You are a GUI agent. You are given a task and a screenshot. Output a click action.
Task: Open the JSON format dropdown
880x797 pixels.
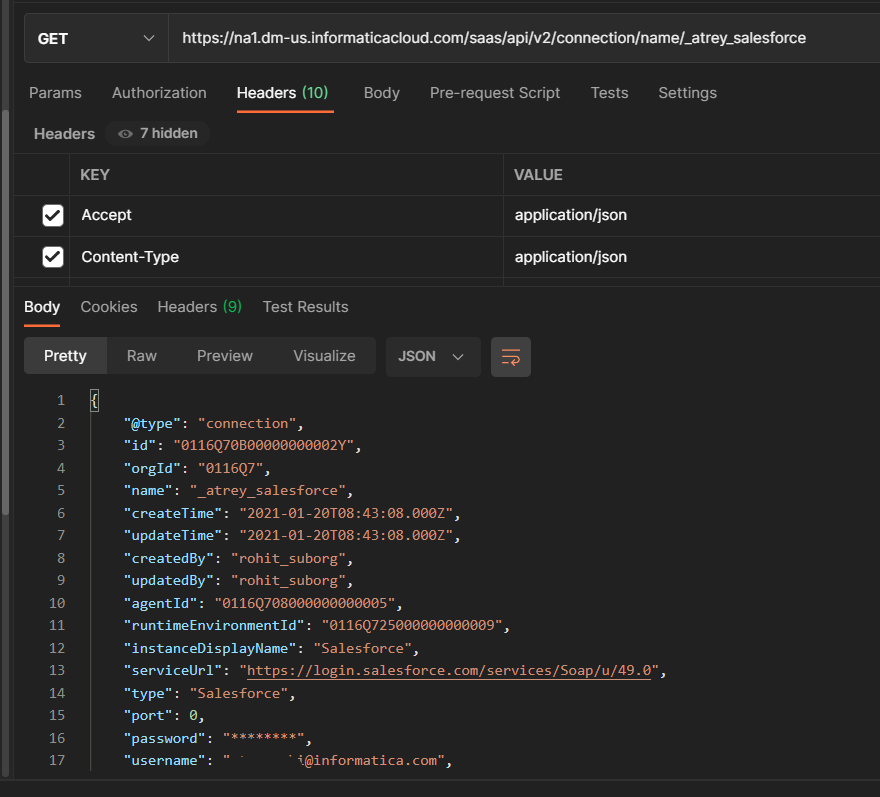433,356
